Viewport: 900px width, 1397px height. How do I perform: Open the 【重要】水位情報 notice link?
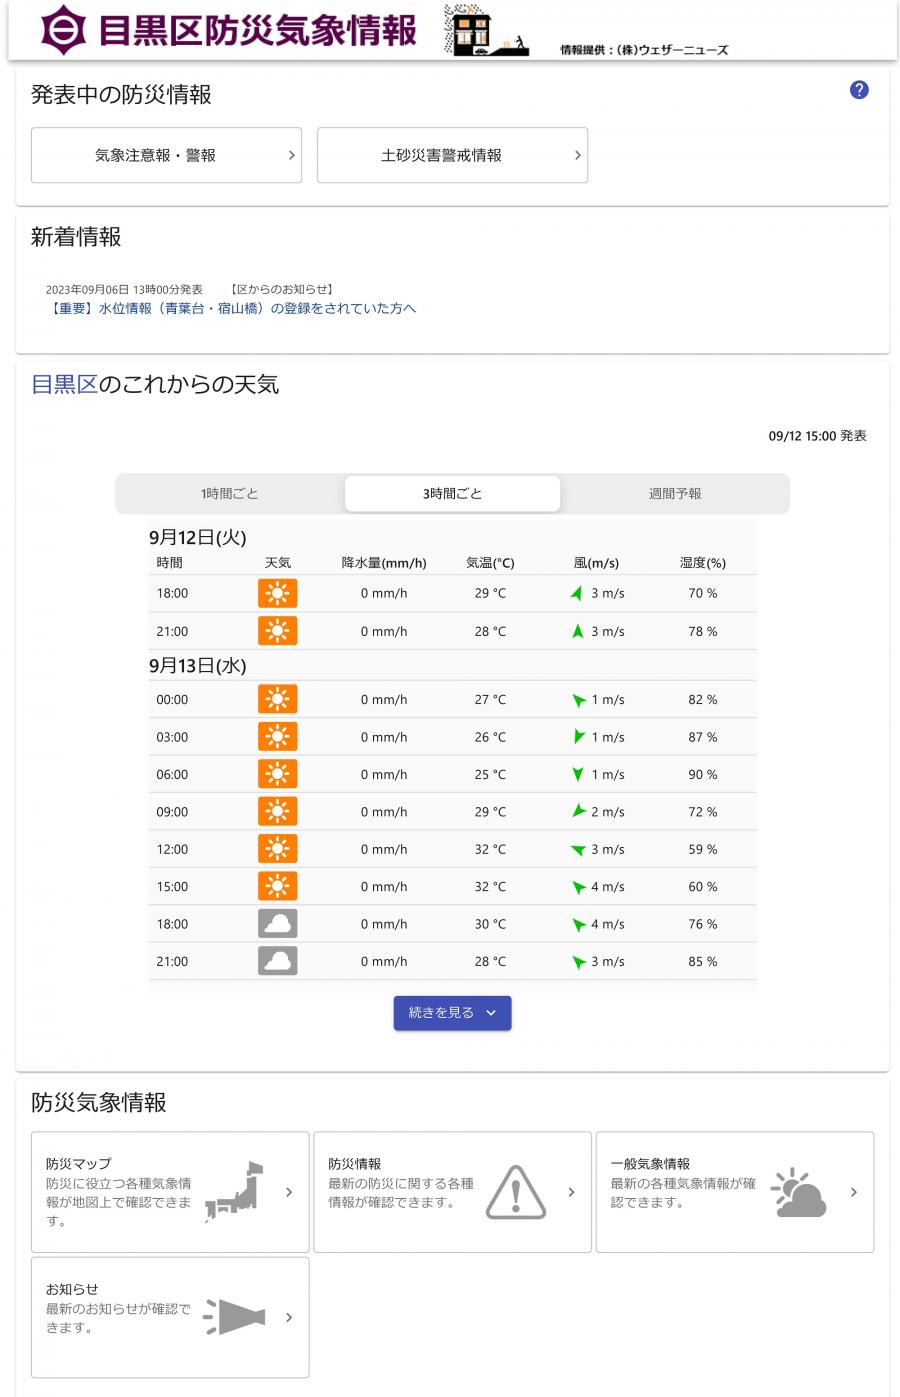tap(231, 309)
